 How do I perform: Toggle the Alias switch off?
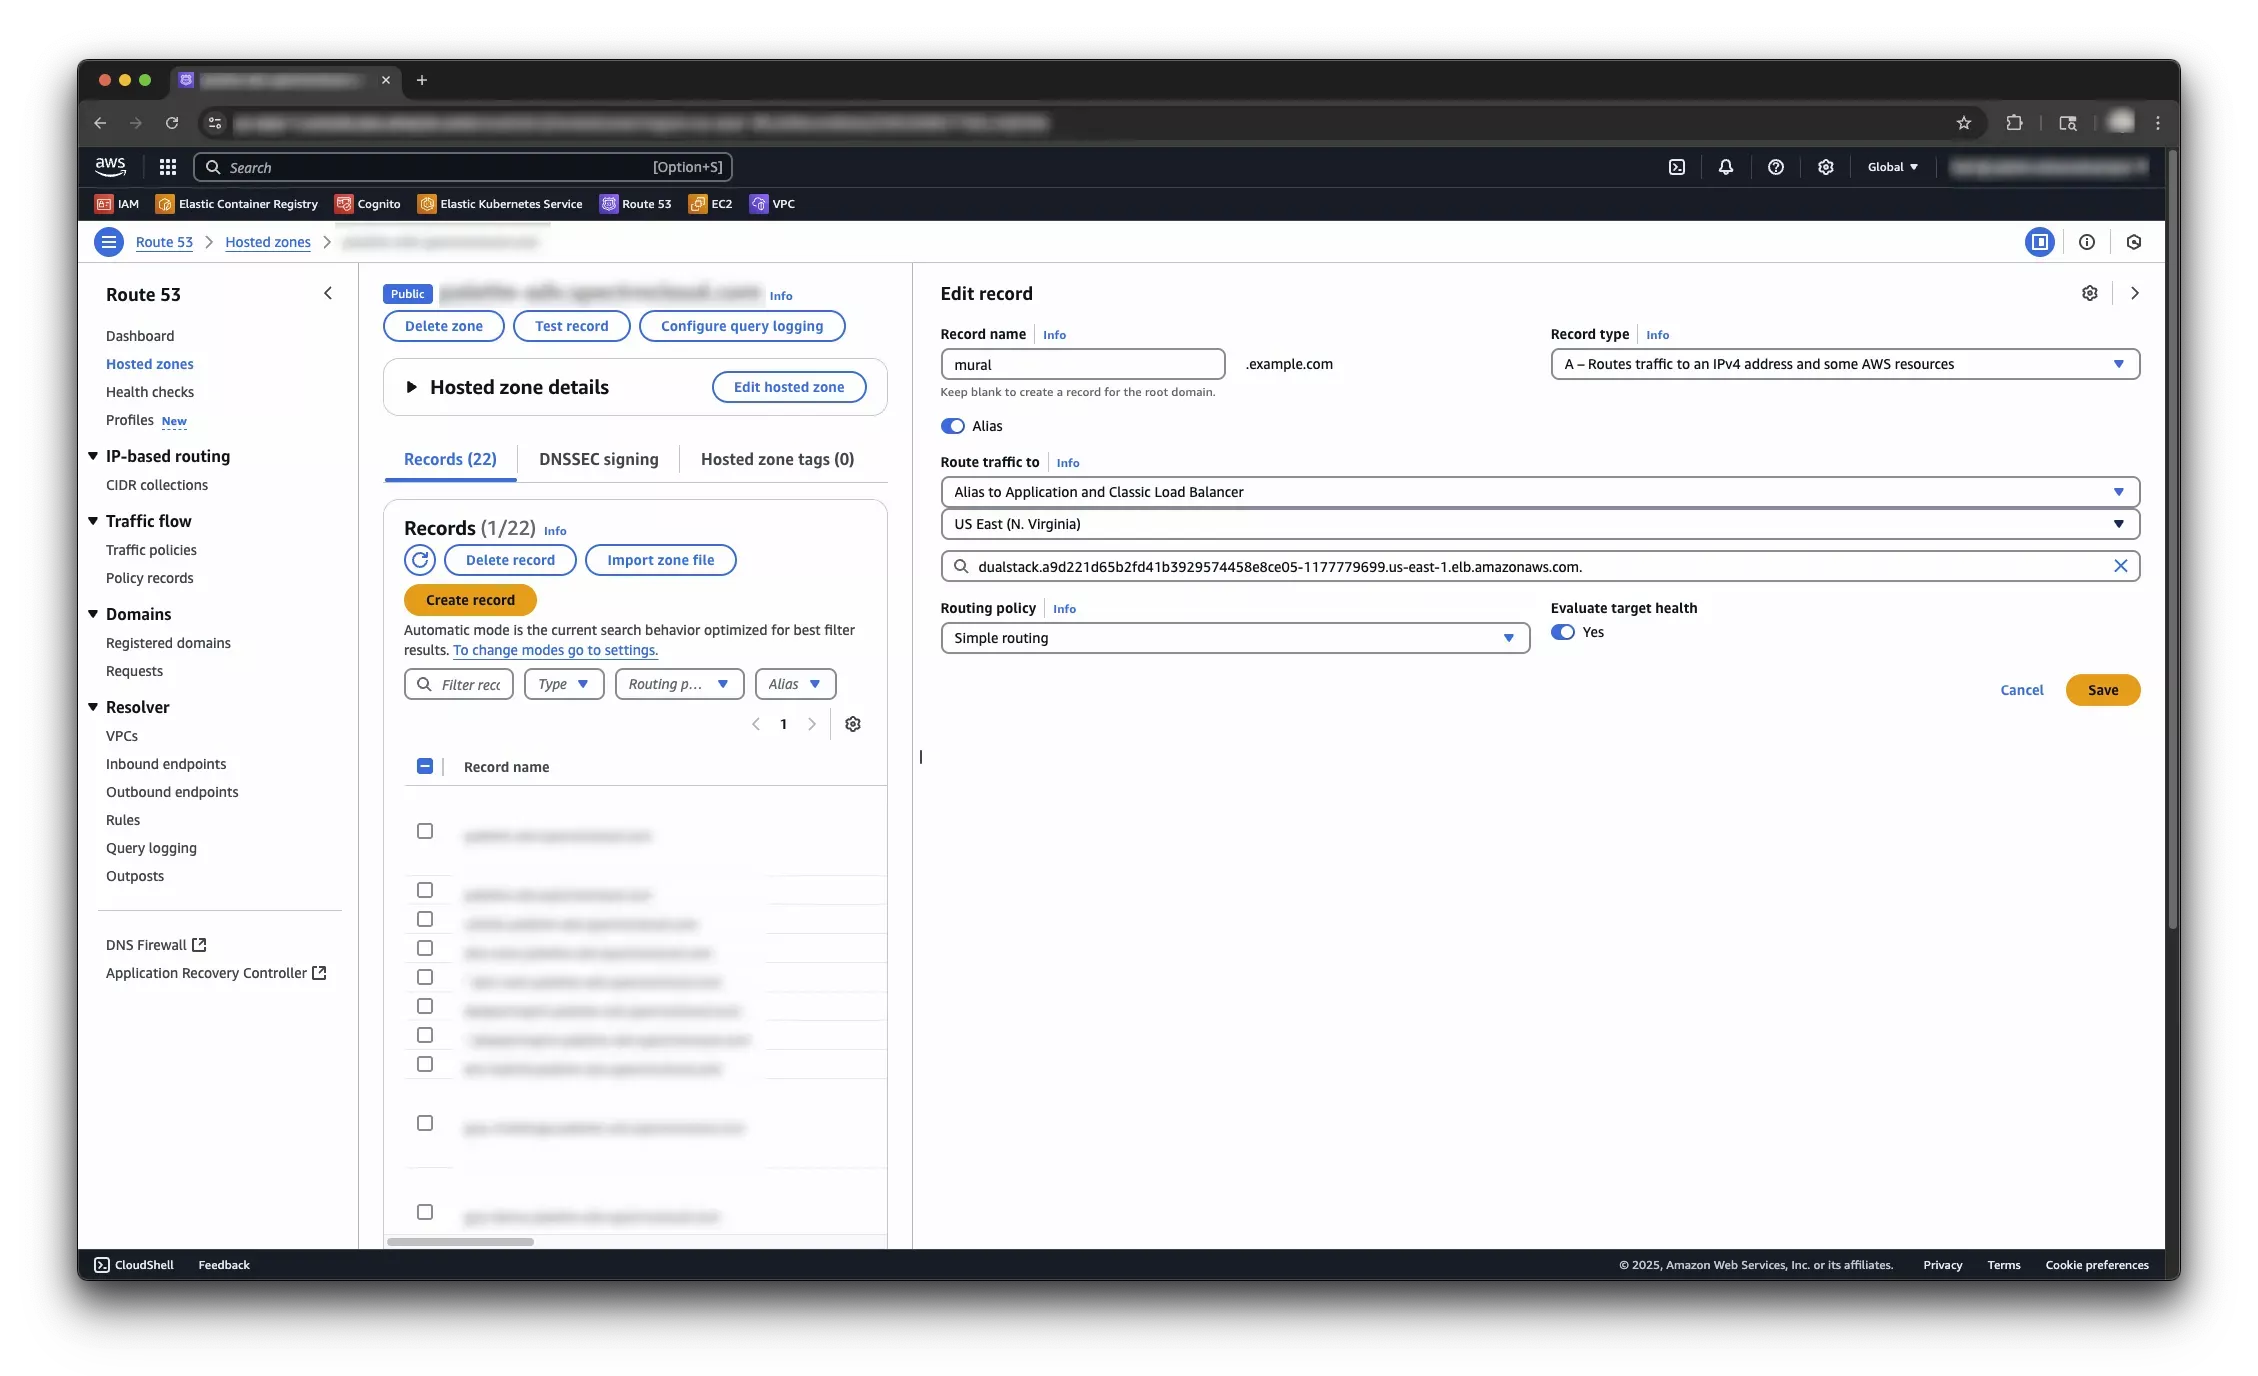(953, 426)
